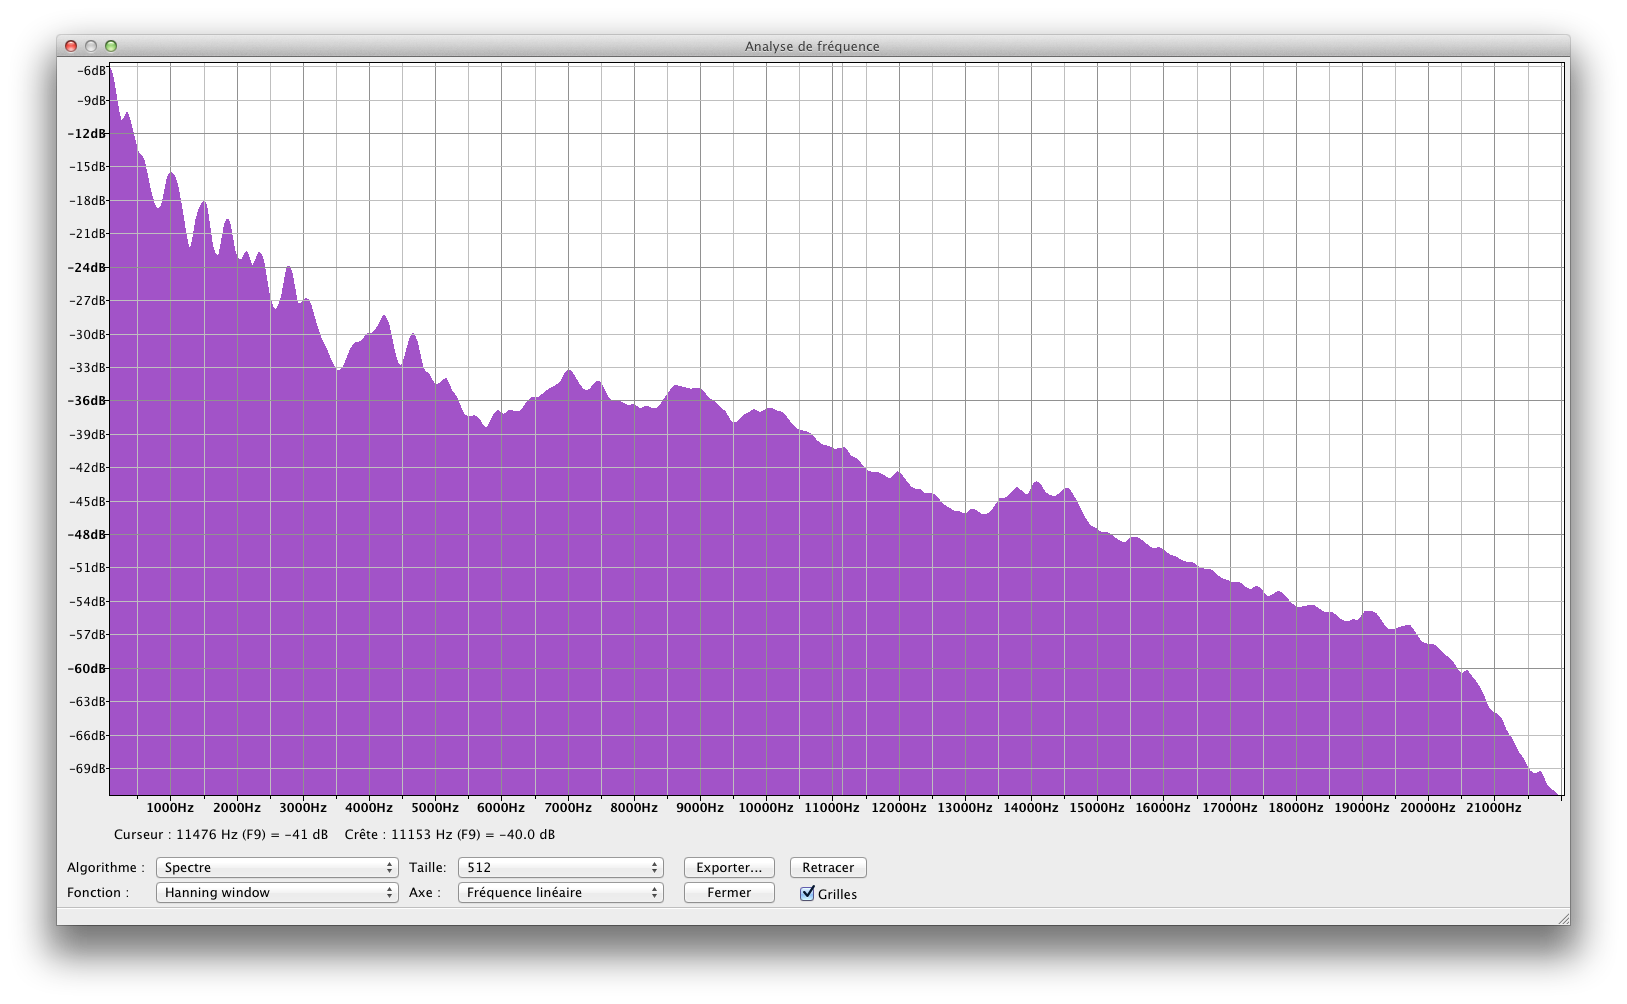Viewport: 1627px width, 1004px height.
Task: Zoom the window with the green button
Action: click(111, 46)
